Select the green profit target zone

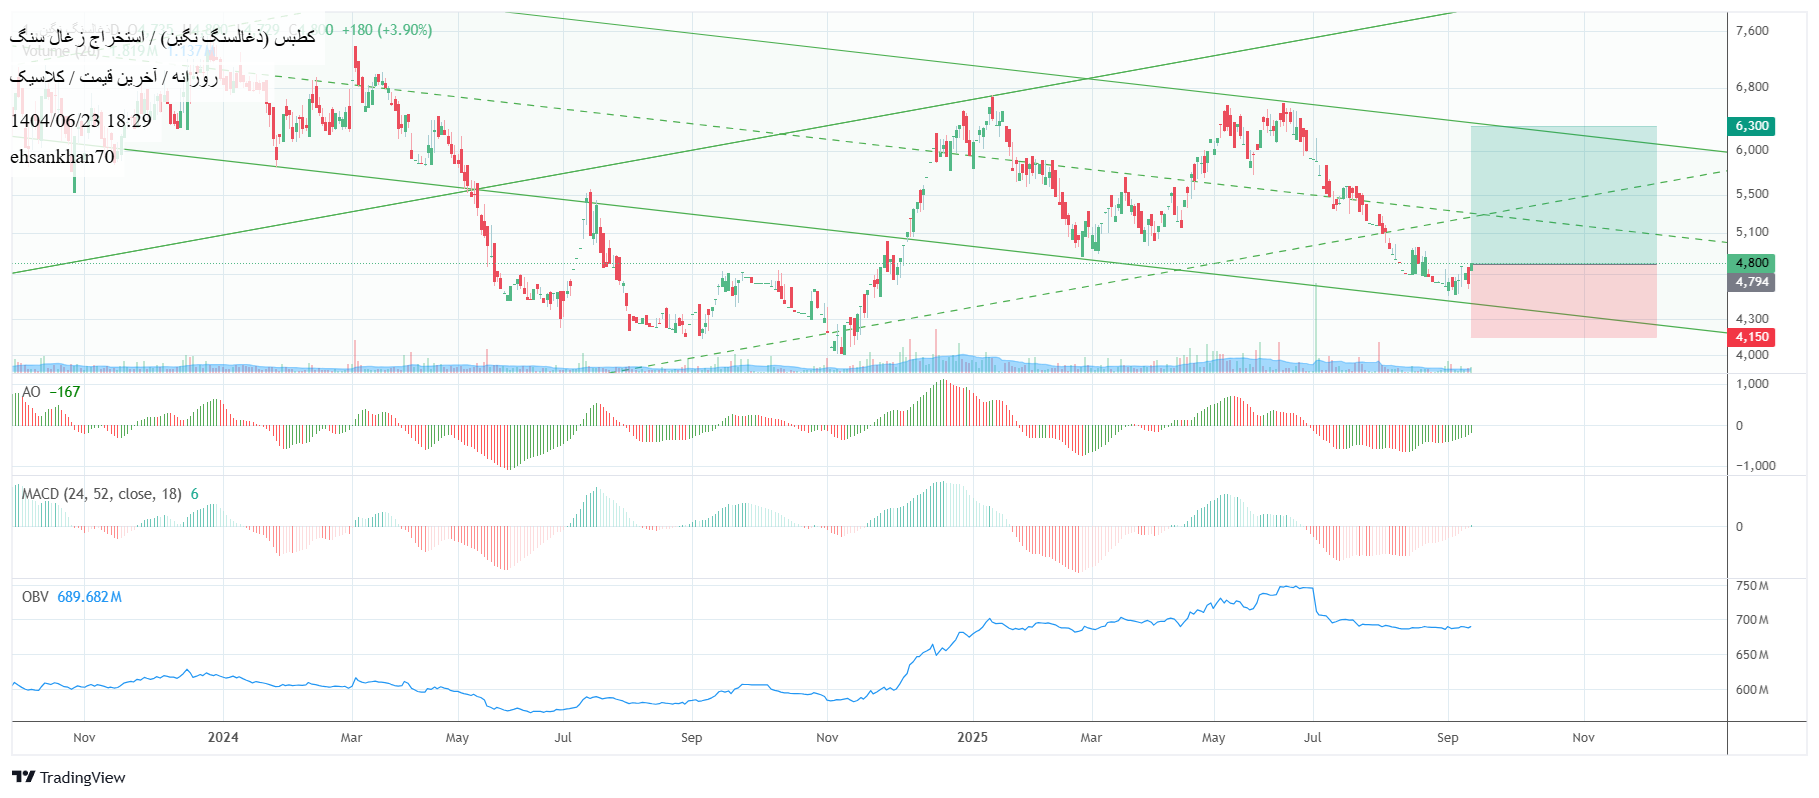click(x=1563, y=195)
